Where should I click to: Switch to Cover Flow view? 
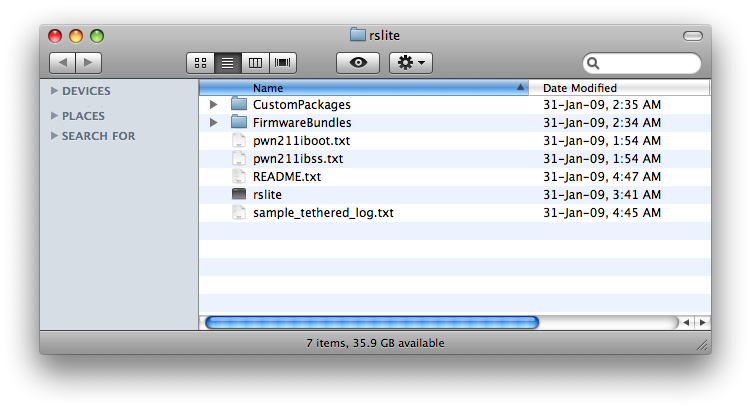tap(283, 63)
